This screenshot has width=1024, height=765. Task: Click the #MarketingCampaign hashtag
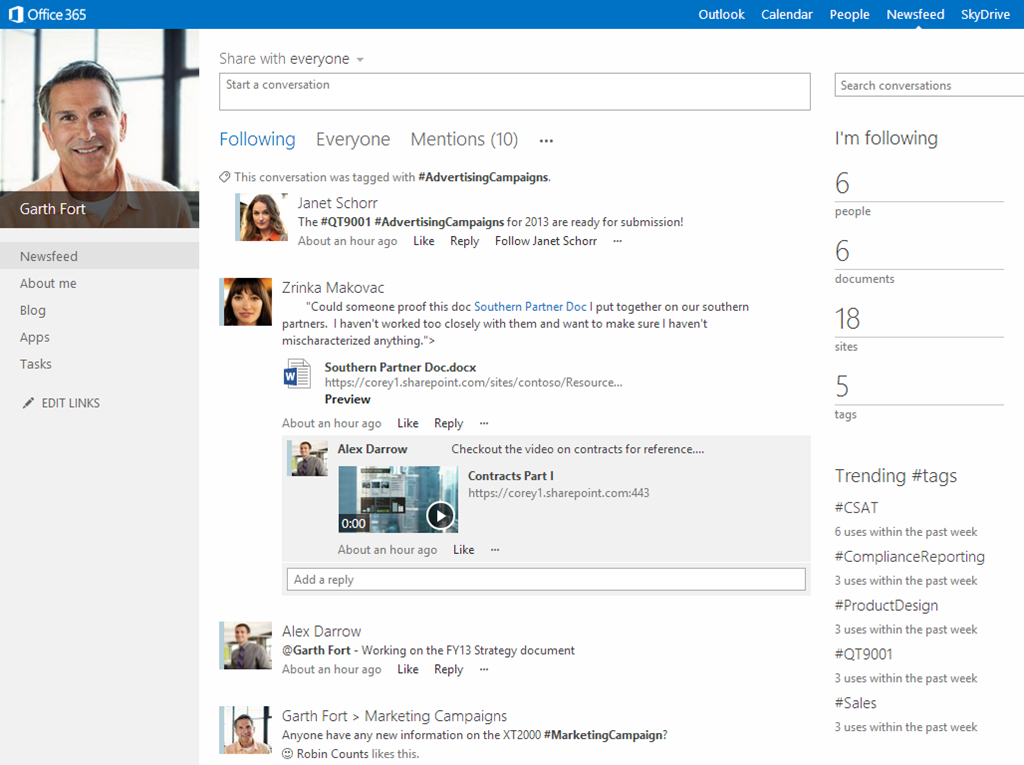(603, 735)
